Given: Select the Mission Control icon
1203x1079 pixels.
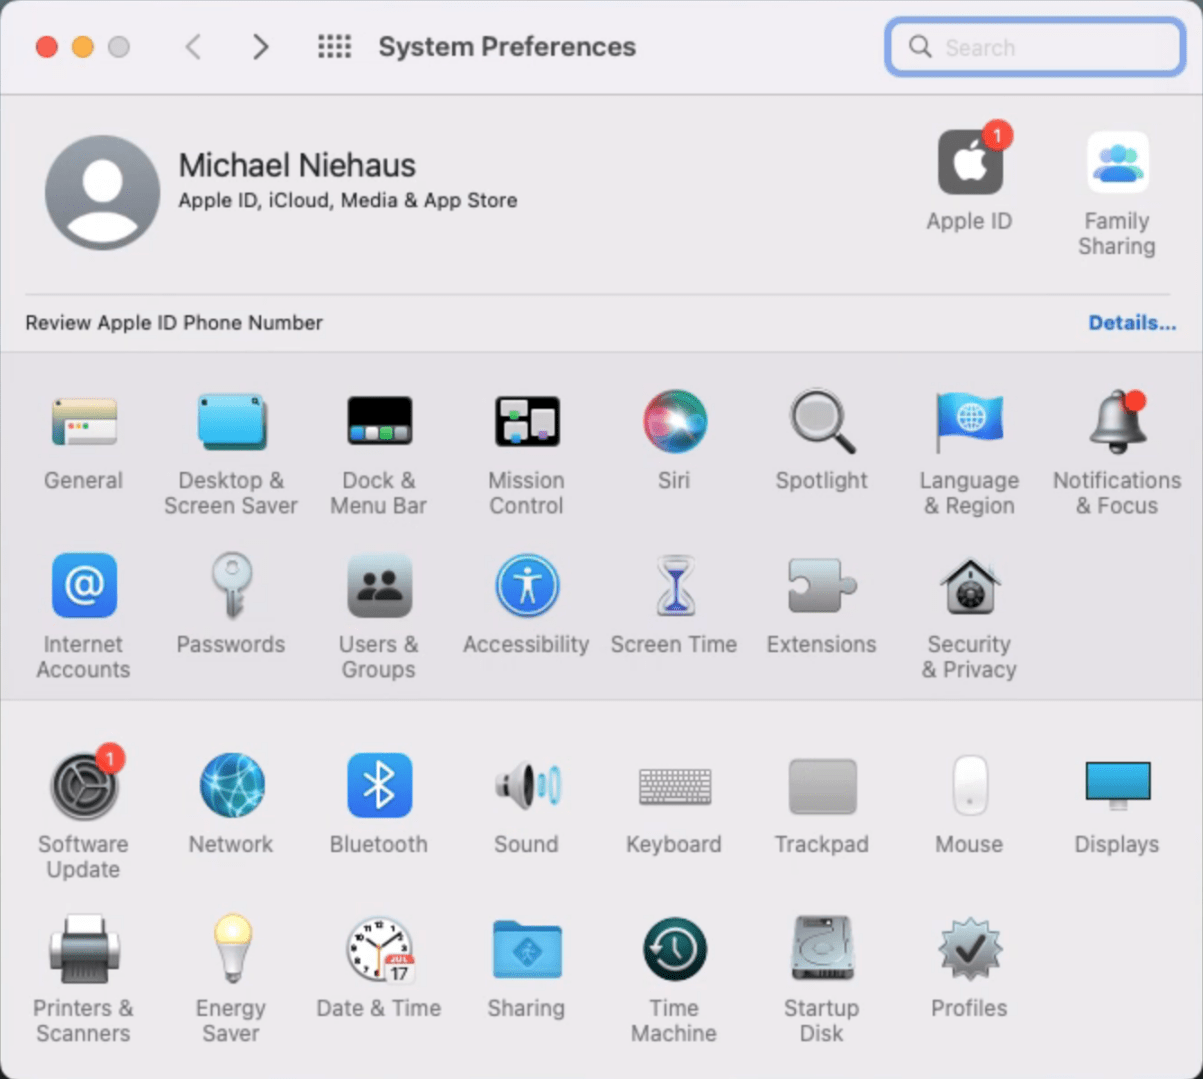Looking at the screenshot, I should 526,423.
